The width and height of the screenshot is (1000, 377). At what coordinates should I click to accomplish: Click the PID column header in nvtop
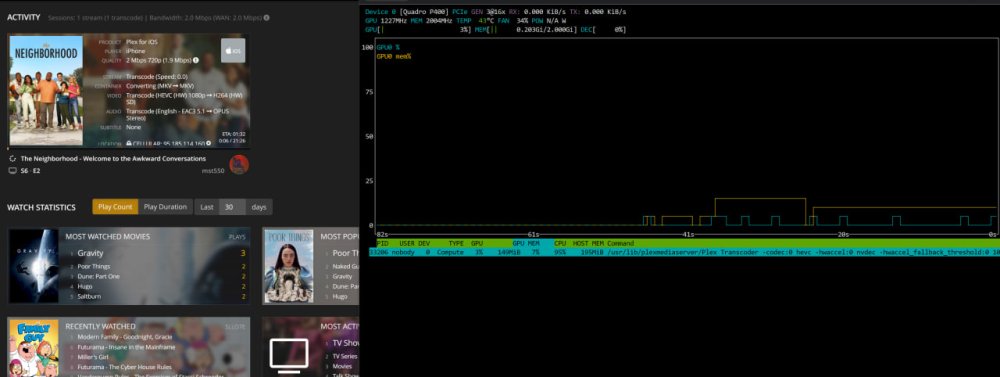pyautogui.click(x=383, y=243)
